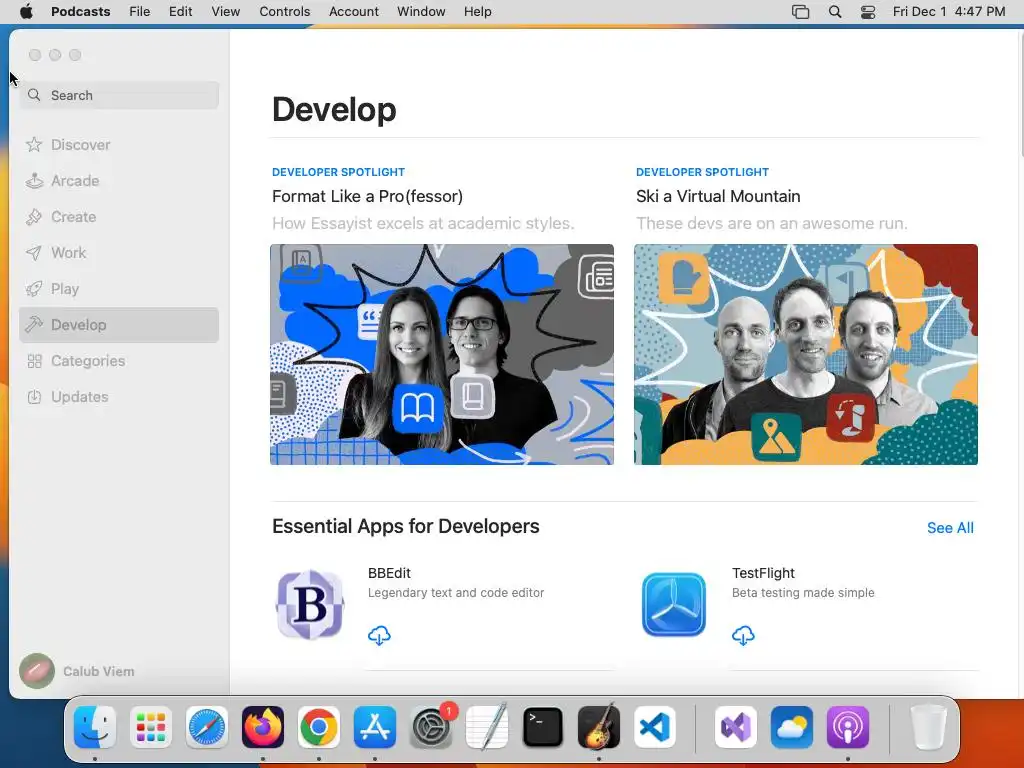Open the Window menu

421,12
